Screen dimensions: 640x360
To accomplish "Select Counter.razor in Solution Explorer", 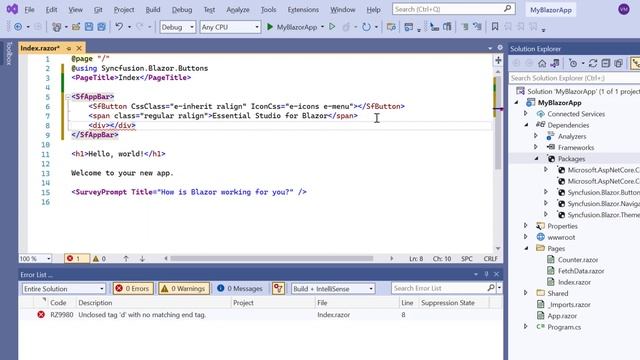I will (x=578, y=260).
